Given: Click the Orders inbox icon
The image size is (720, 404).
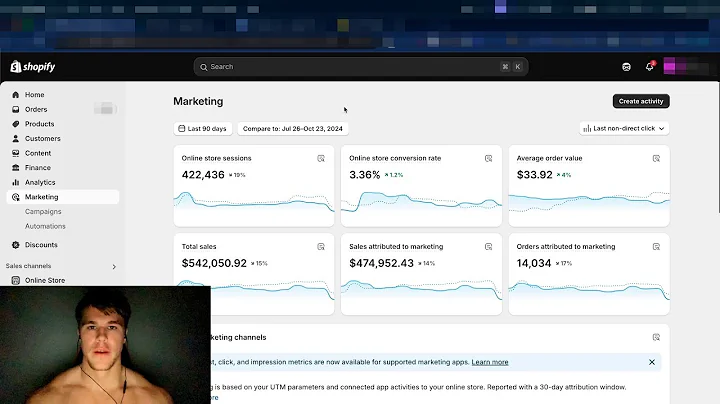Looking at the screenshot, I should tap(16, 109).
